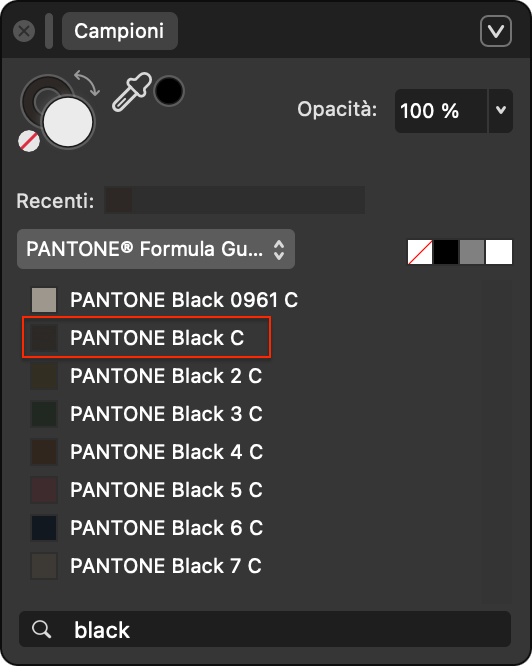532x666 pixels.
Task: Select the white fill color circle
Action: click(x=68, y=122)
